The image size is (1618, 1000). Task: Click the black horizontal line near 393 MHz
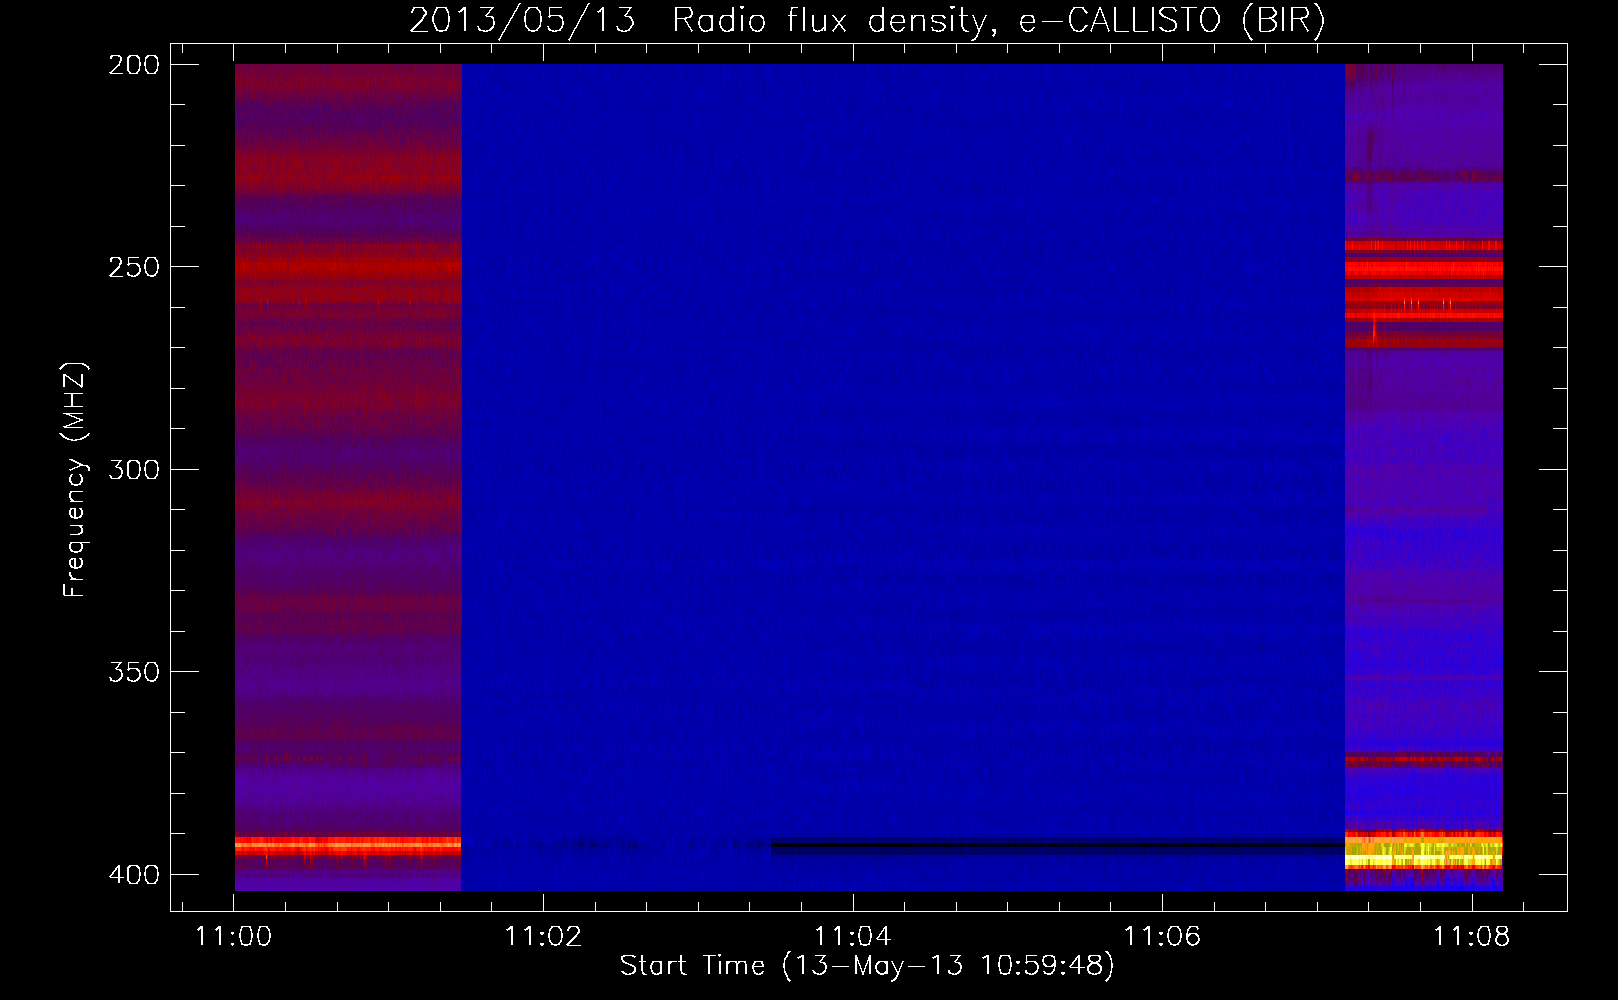tap(1058, 846)
